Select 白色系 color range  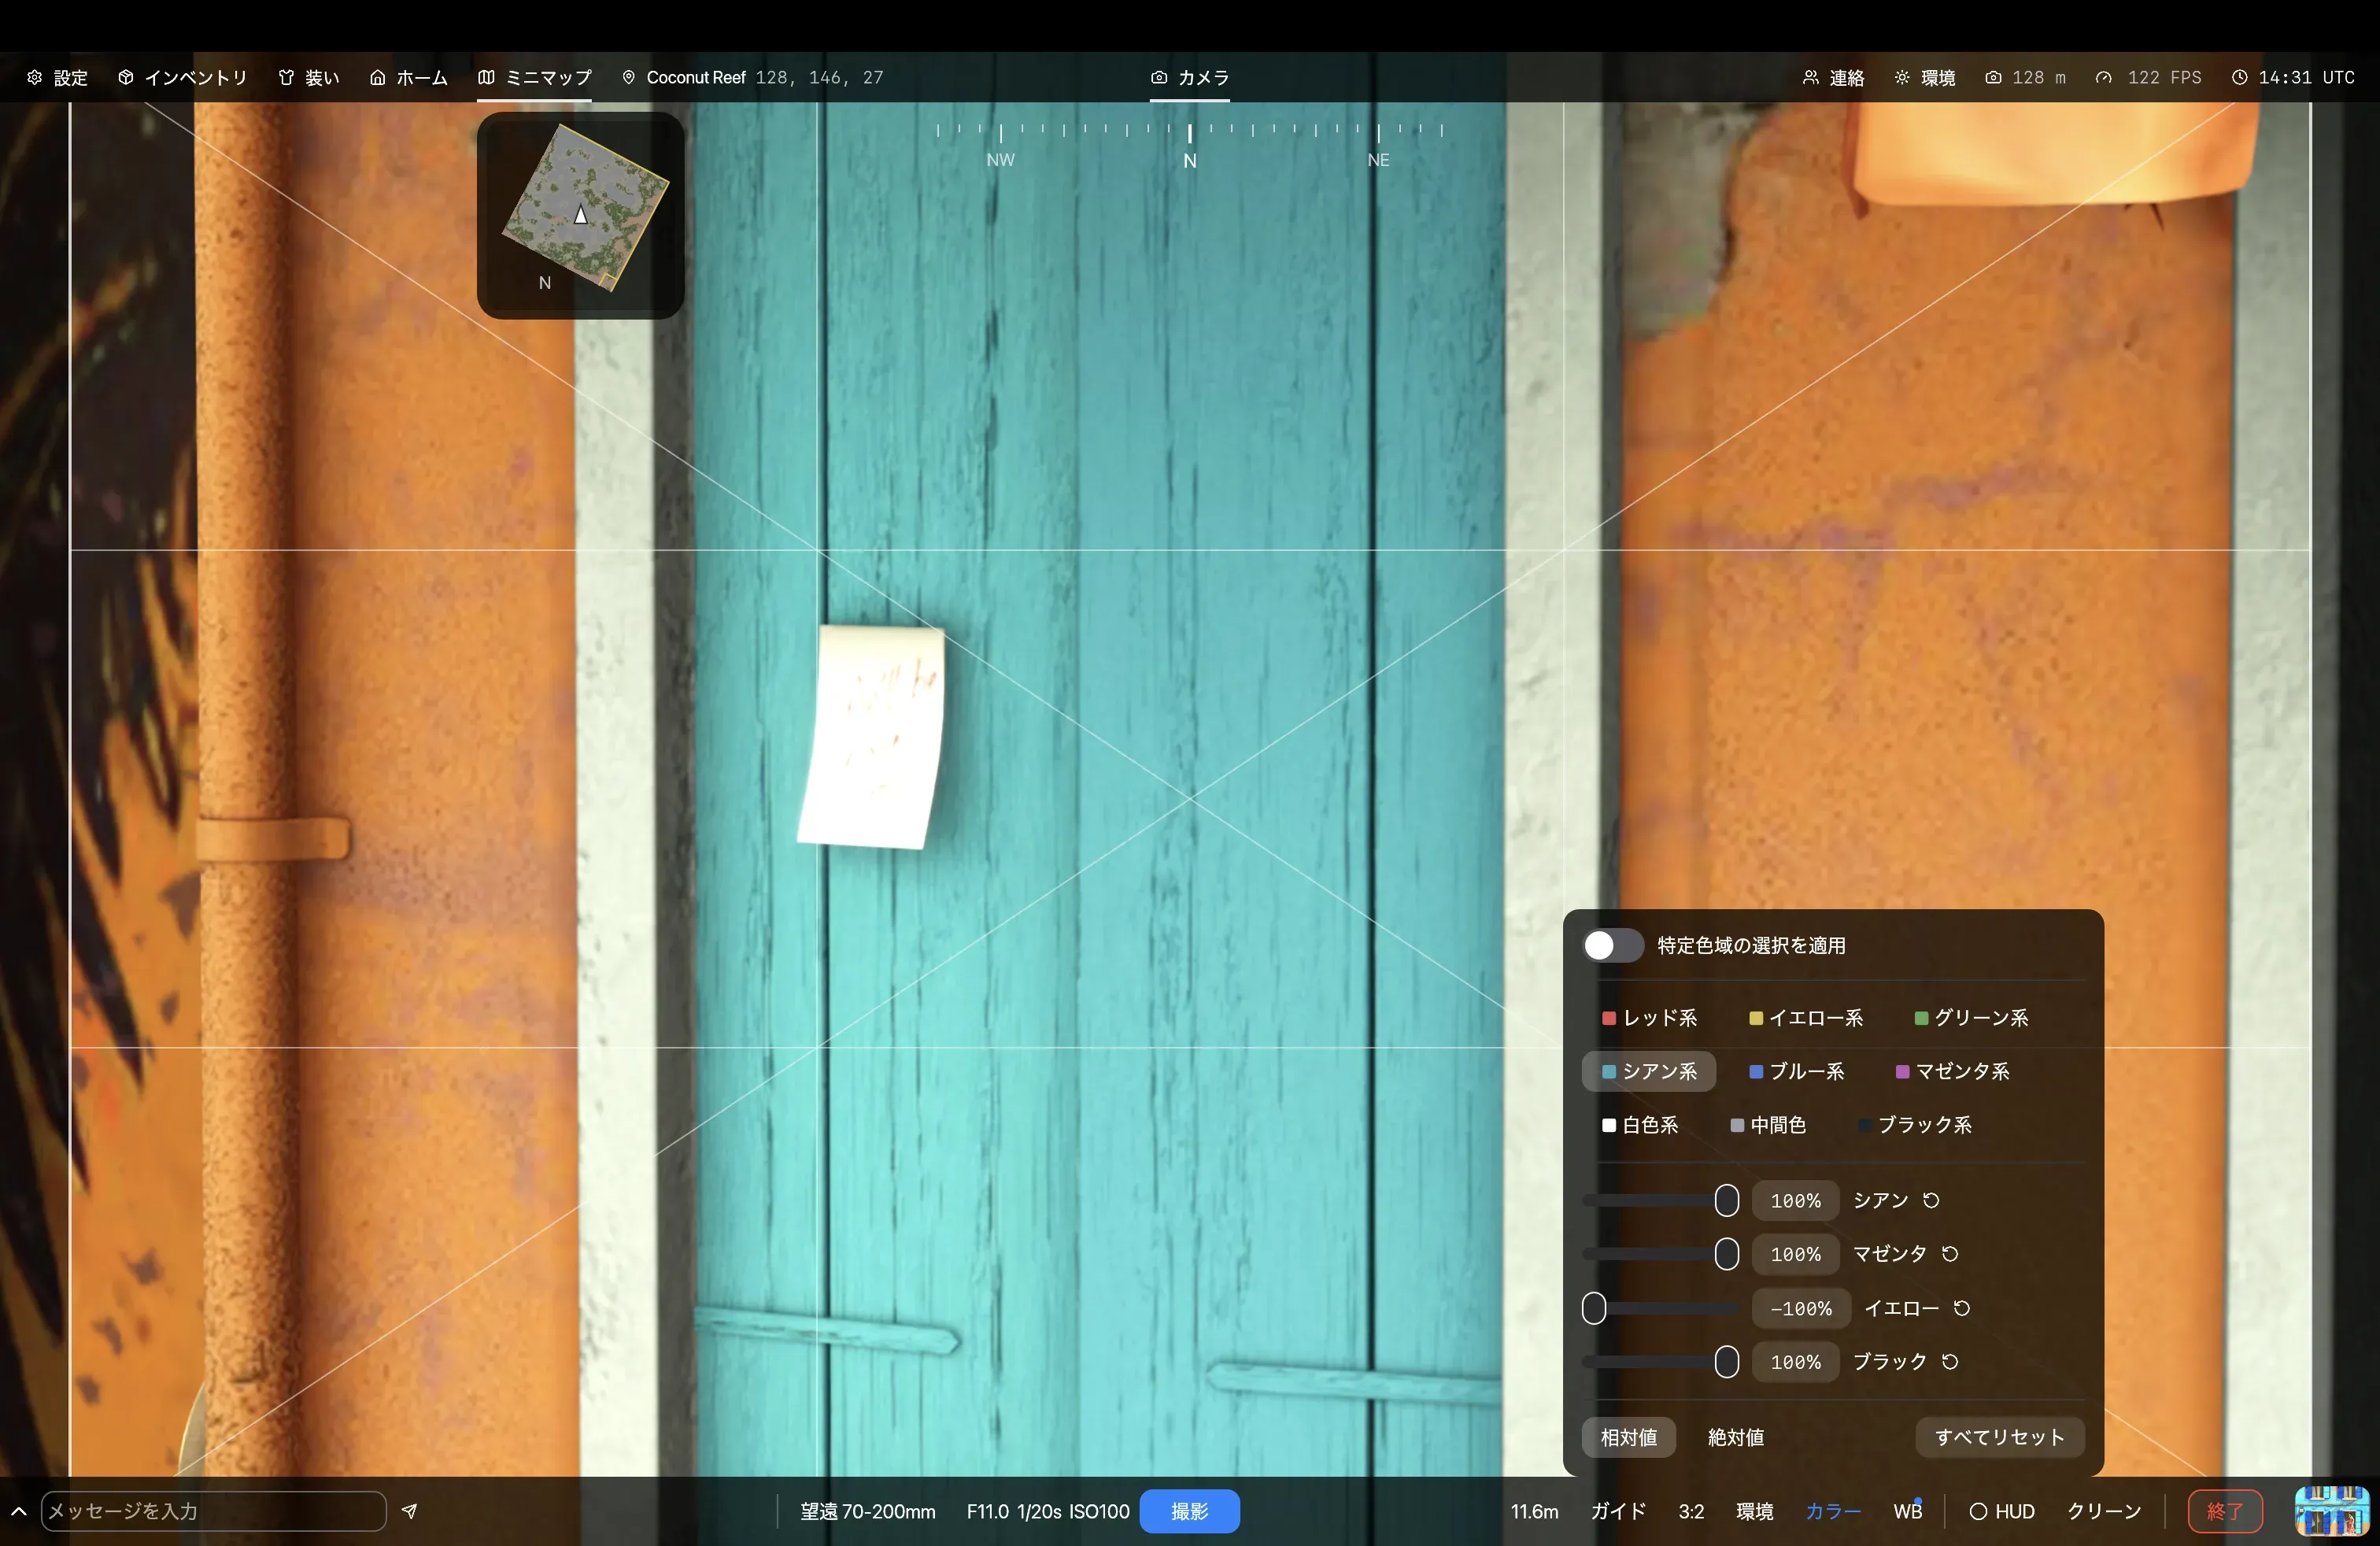[1640, 1125]
